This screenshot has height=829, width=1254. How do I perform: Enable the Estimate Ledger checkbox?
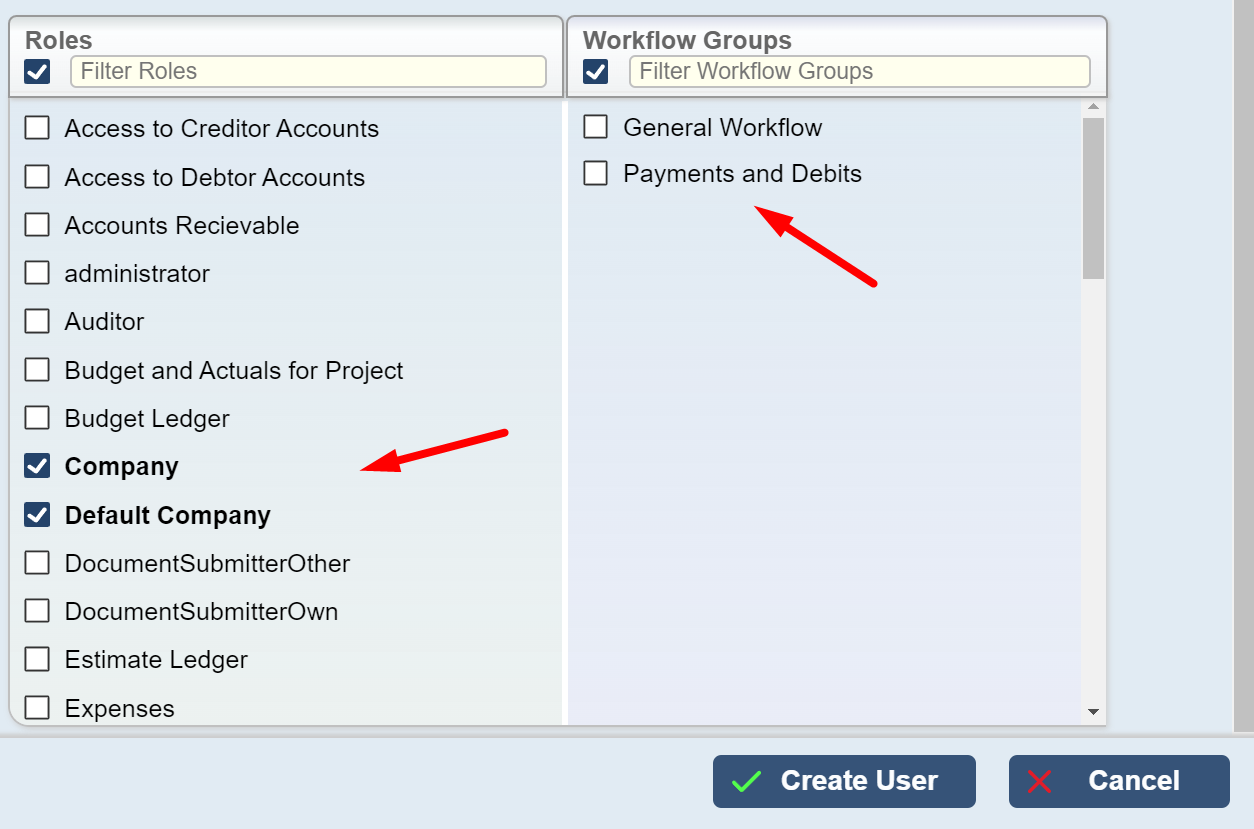37,660
